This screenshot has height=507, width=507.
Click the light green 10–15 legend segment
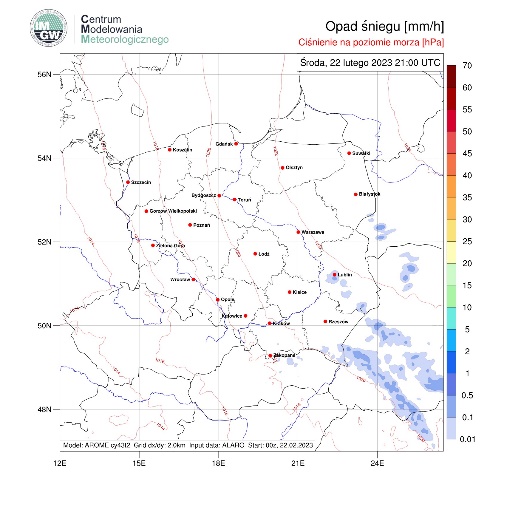coord(451,296)
